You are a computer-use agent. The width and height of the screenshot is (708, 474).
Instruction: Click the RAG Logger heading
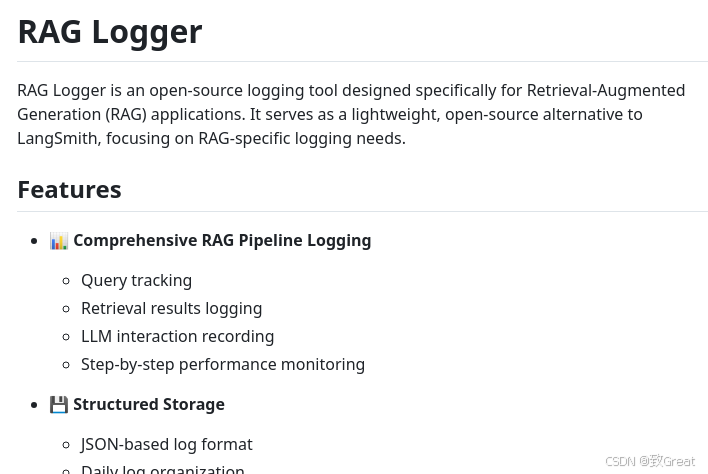(110, 33)
